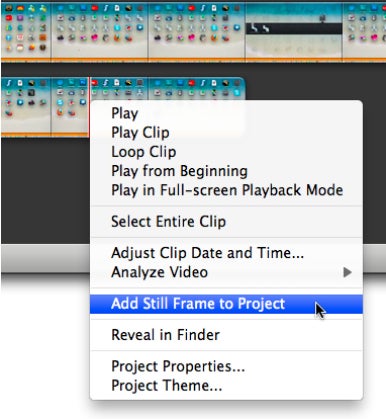
Task: Select first filmstrip thumbnail in top row
Action: pos(26,31)
